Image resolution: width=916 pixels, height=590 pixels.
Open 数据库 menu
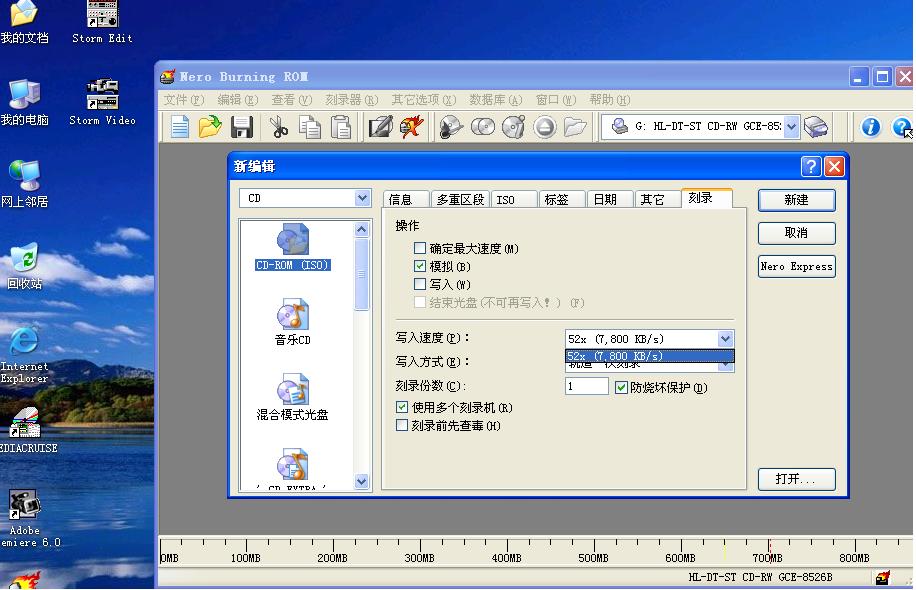click(496, 100)
